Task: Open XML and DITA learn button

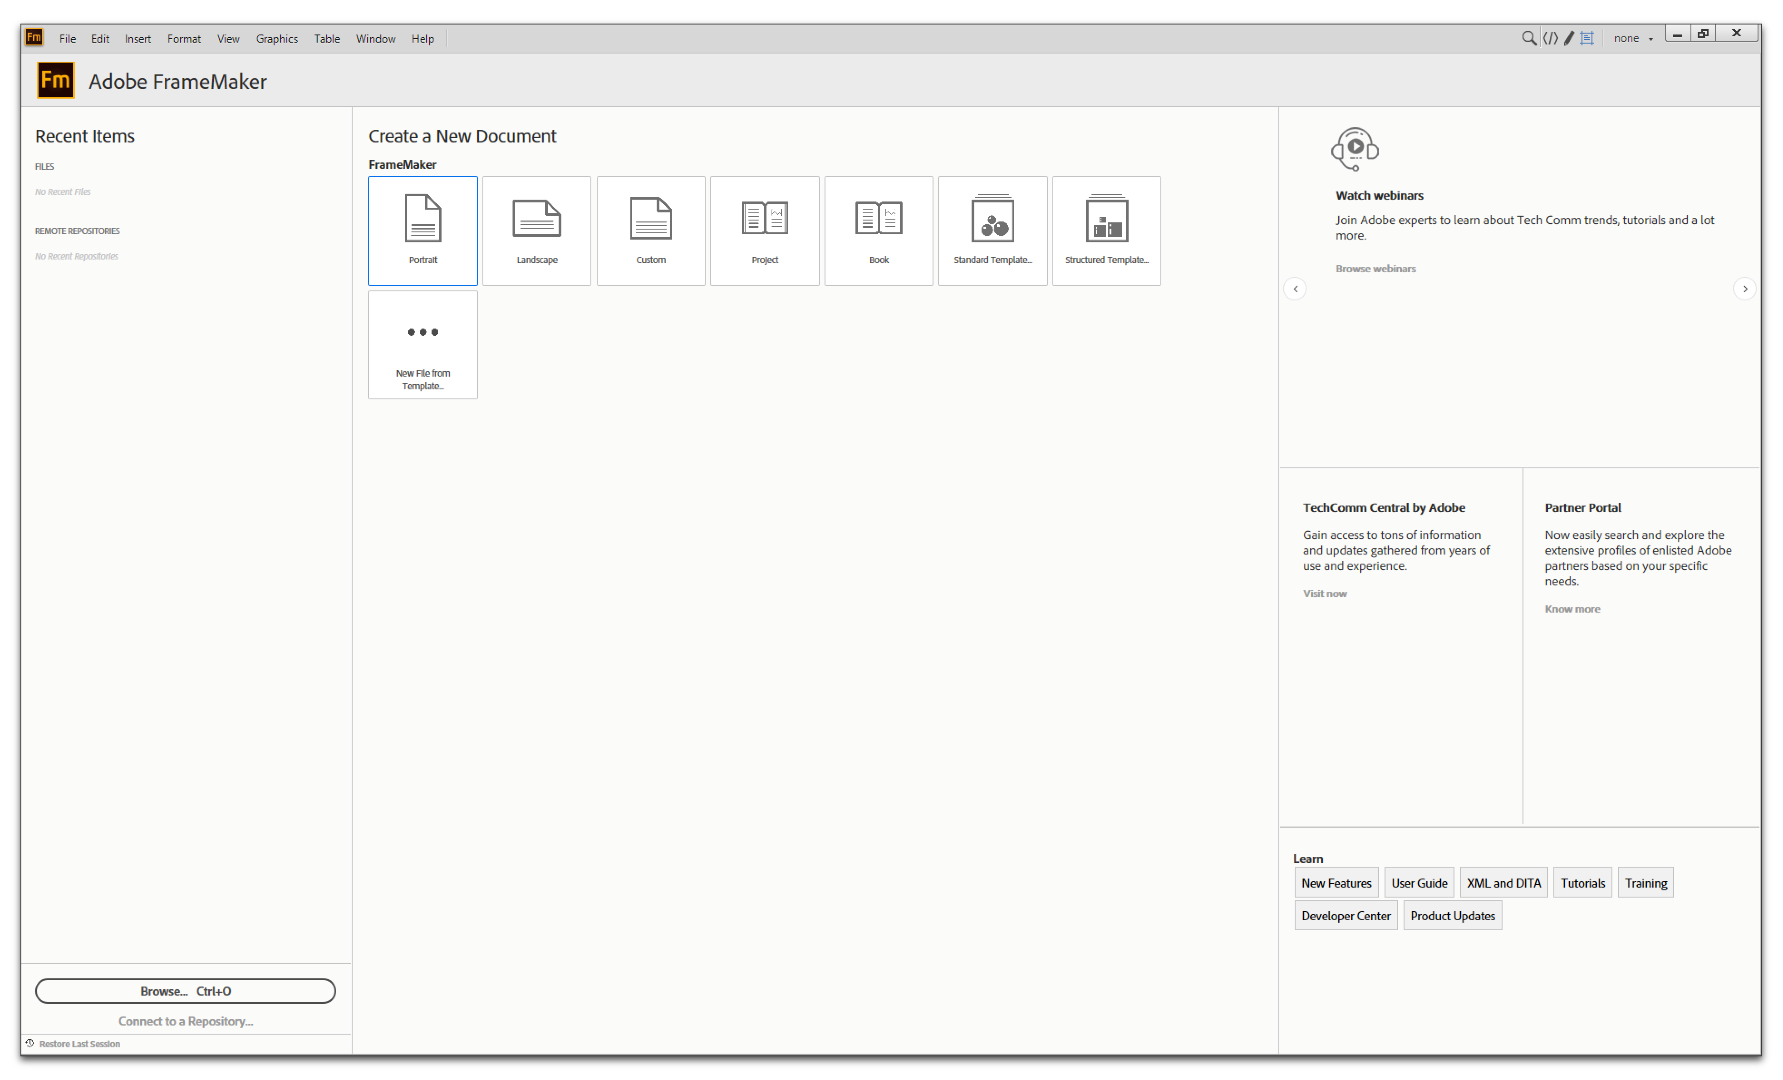Action: pos(1504,883)
